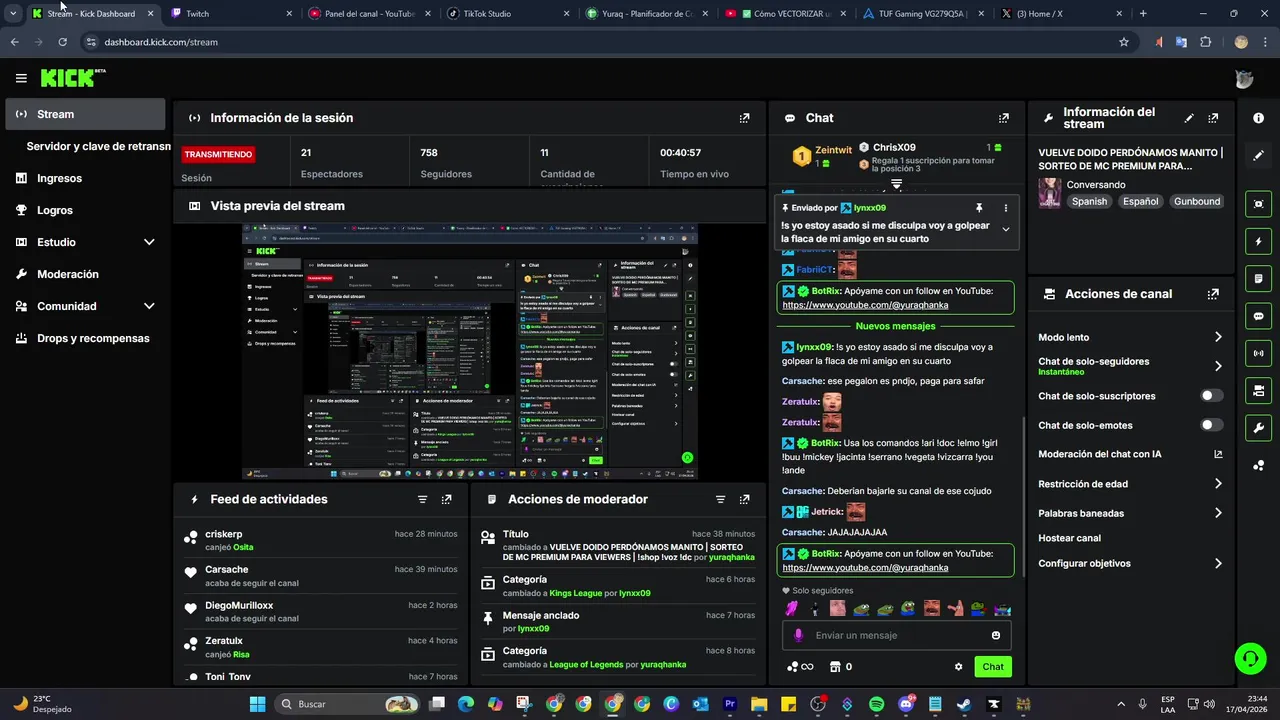Viewport: 1280px width, 720px height.
Task: Toggle Chat de solo-suscriptores switch
Action: pos(1211,396)
